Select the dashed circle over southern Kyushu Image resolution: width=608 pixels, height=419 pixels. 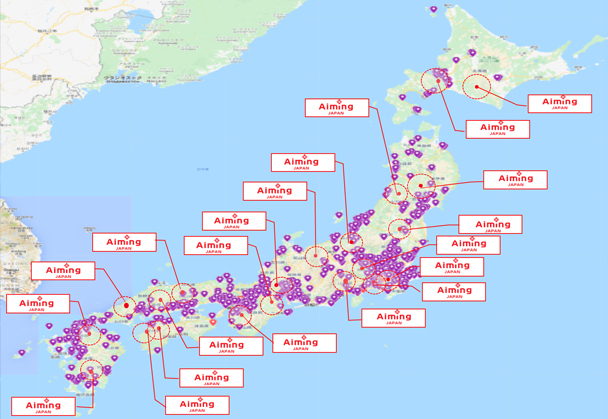coord(91,371)
